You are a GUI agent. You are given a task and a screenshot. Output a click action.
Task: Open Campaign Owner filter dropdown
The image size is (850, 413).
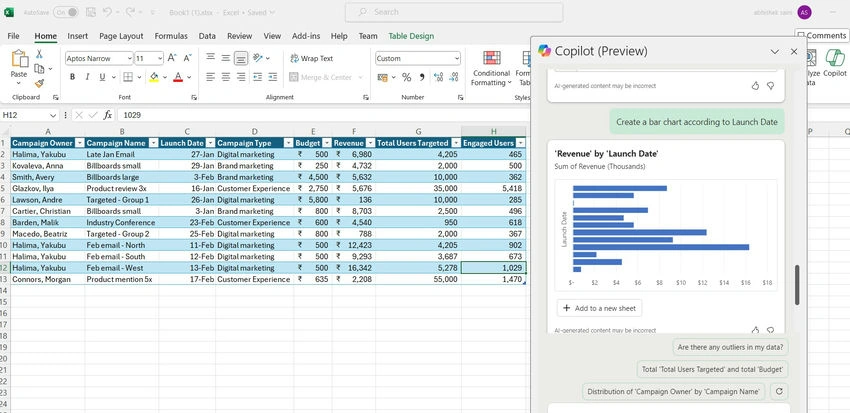click(80, 143)
